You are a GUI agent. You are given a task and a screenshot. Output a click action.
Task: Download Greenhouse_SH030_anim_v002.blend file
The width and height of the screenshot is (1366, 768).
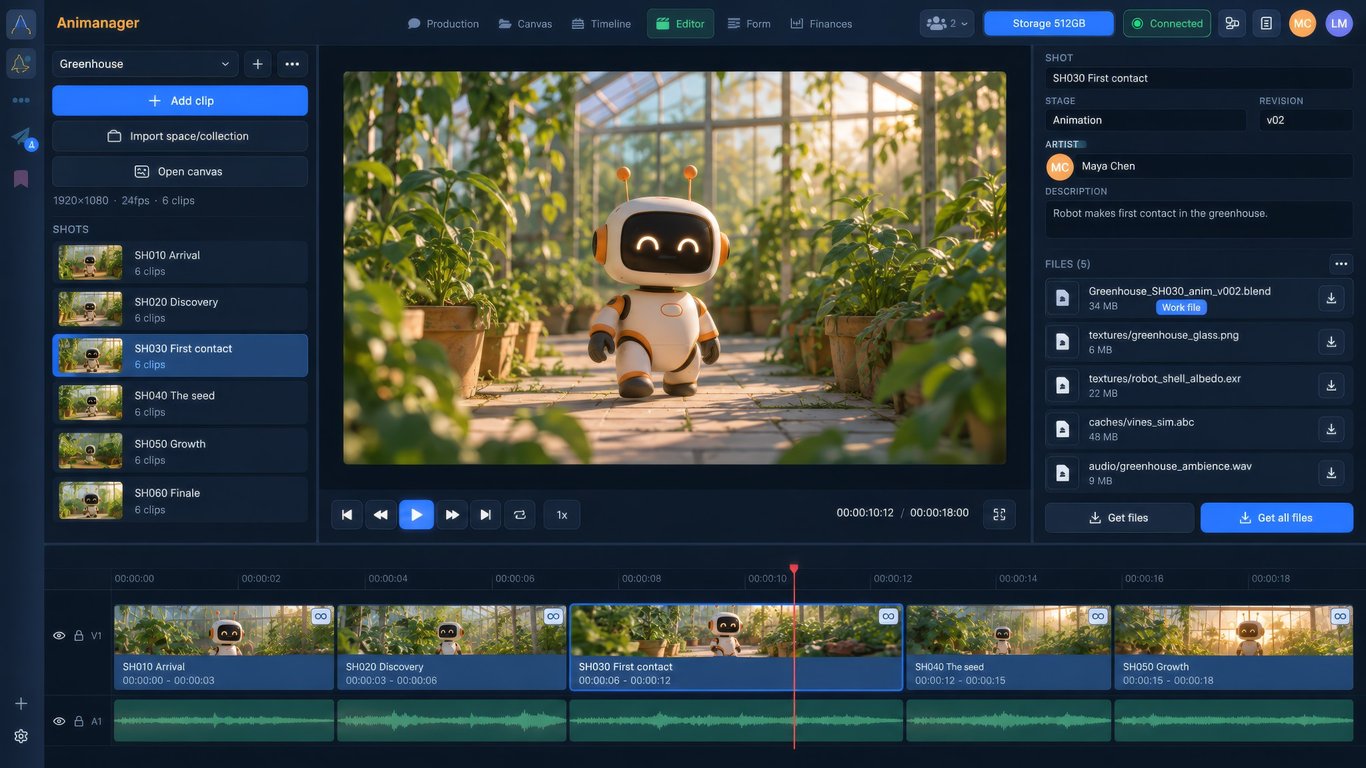tap(1331, 298)
